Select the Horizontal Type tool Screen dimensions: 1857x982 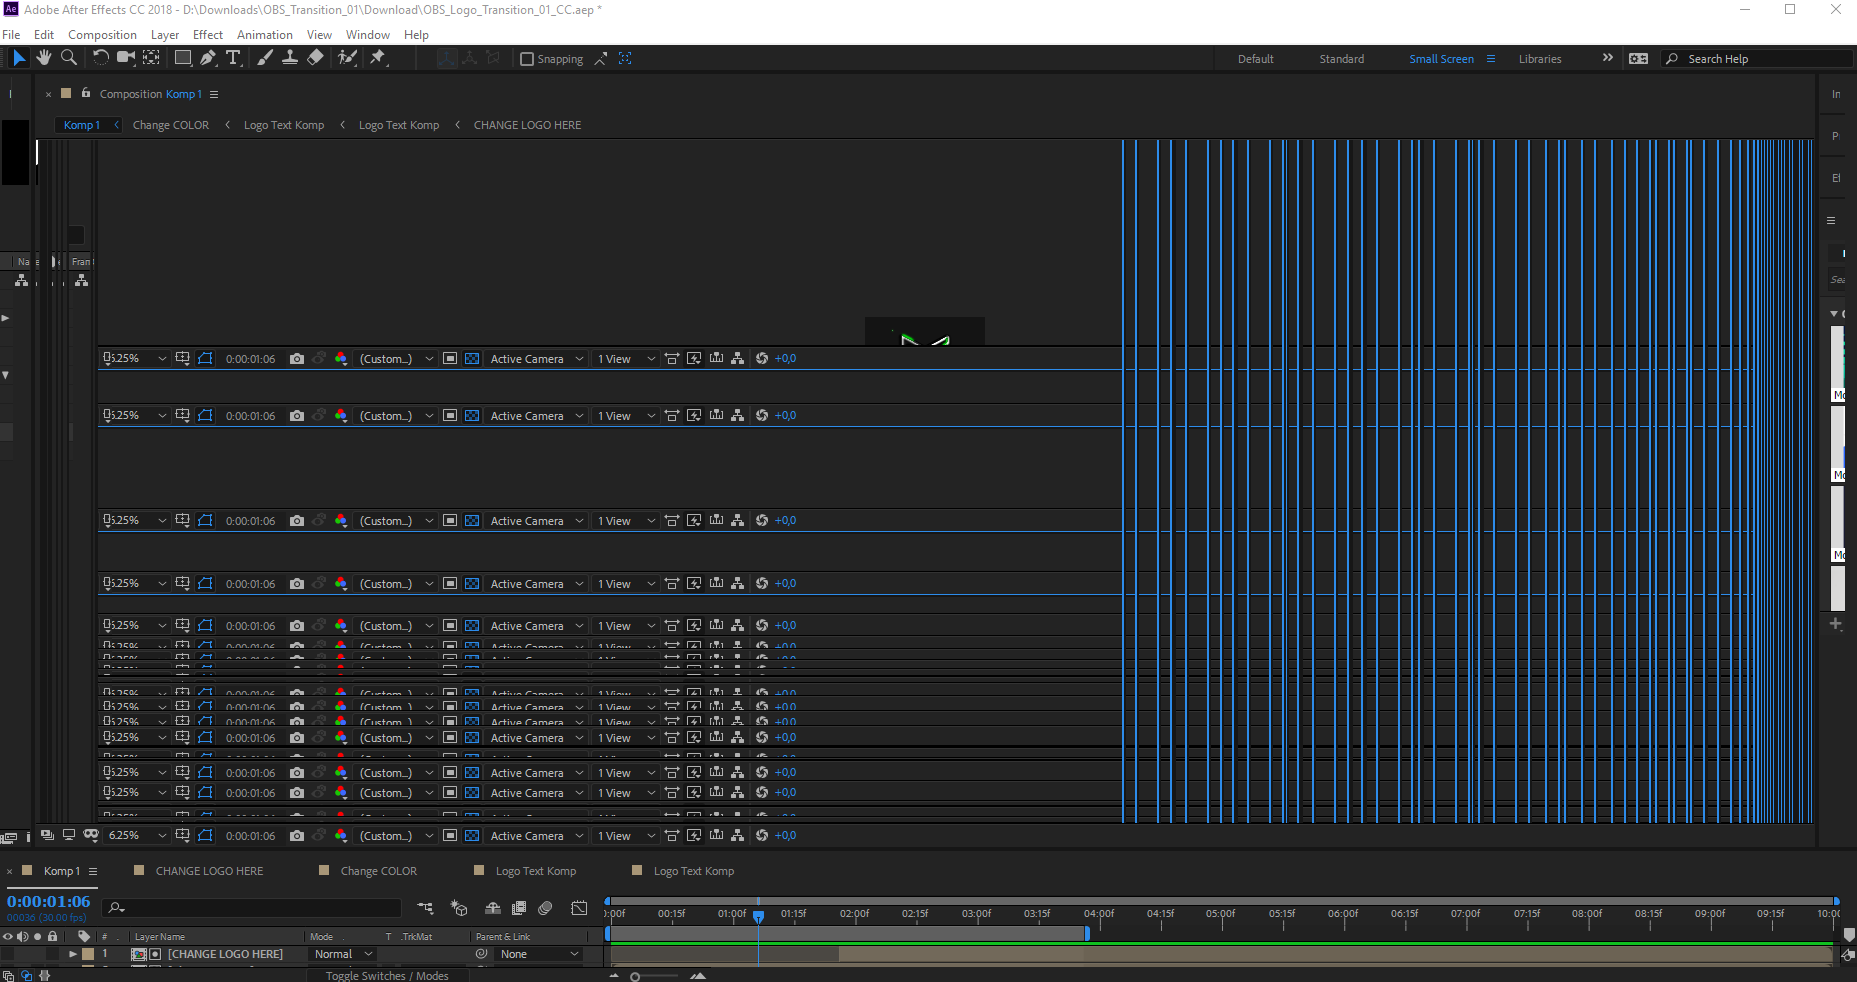(x=233, y=58)
